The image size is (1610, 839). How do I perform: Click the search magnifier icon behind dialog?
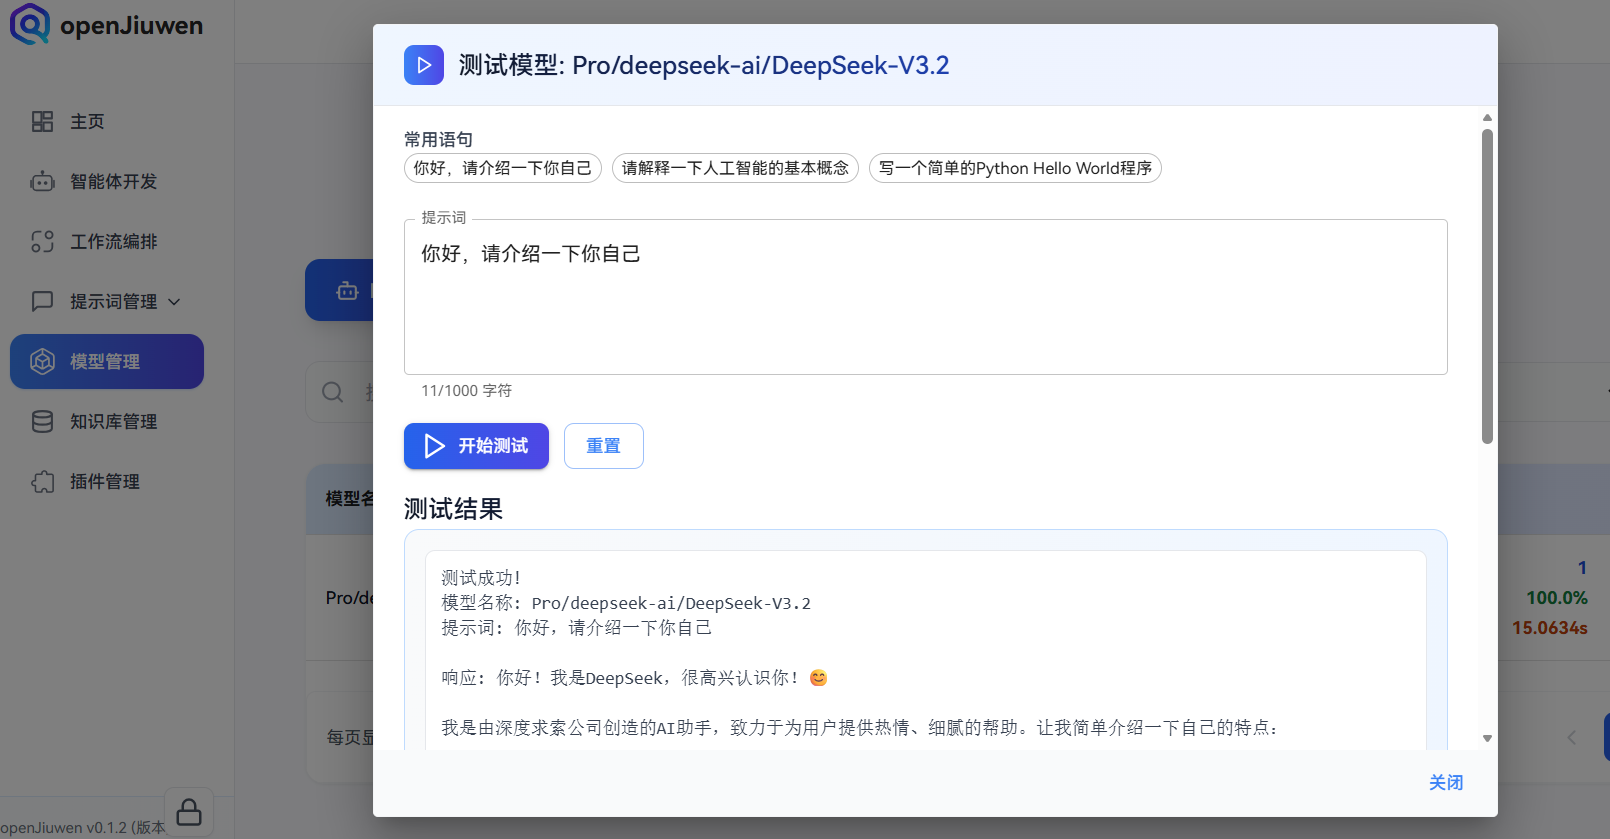pos(333,392)
